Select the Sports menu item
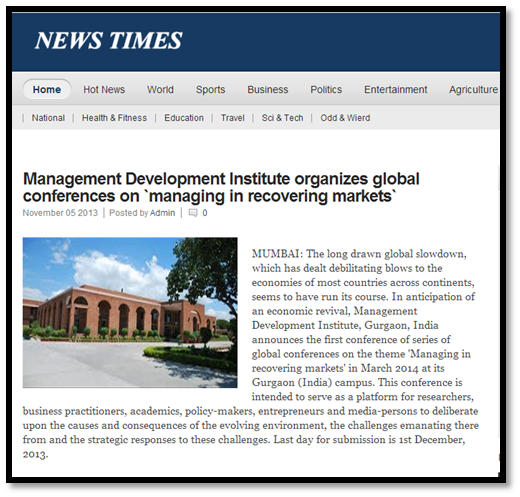Screen dimensions: 520x497 (x=210, y=89)
